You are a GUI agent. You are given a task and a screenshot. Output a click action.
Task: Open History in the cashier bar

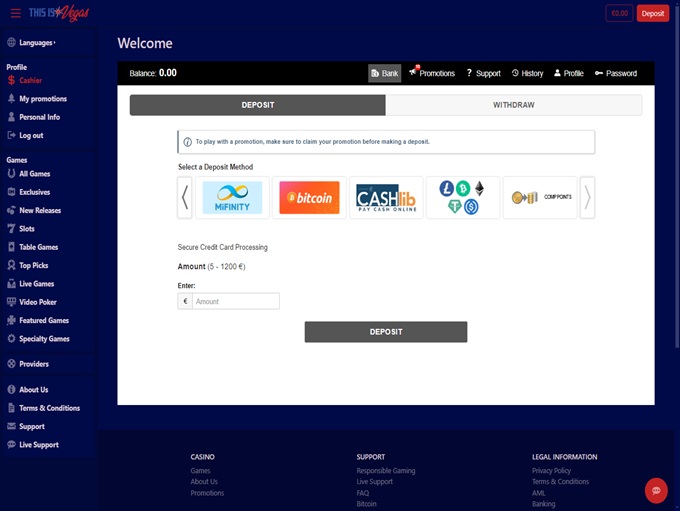coord(527,73)
